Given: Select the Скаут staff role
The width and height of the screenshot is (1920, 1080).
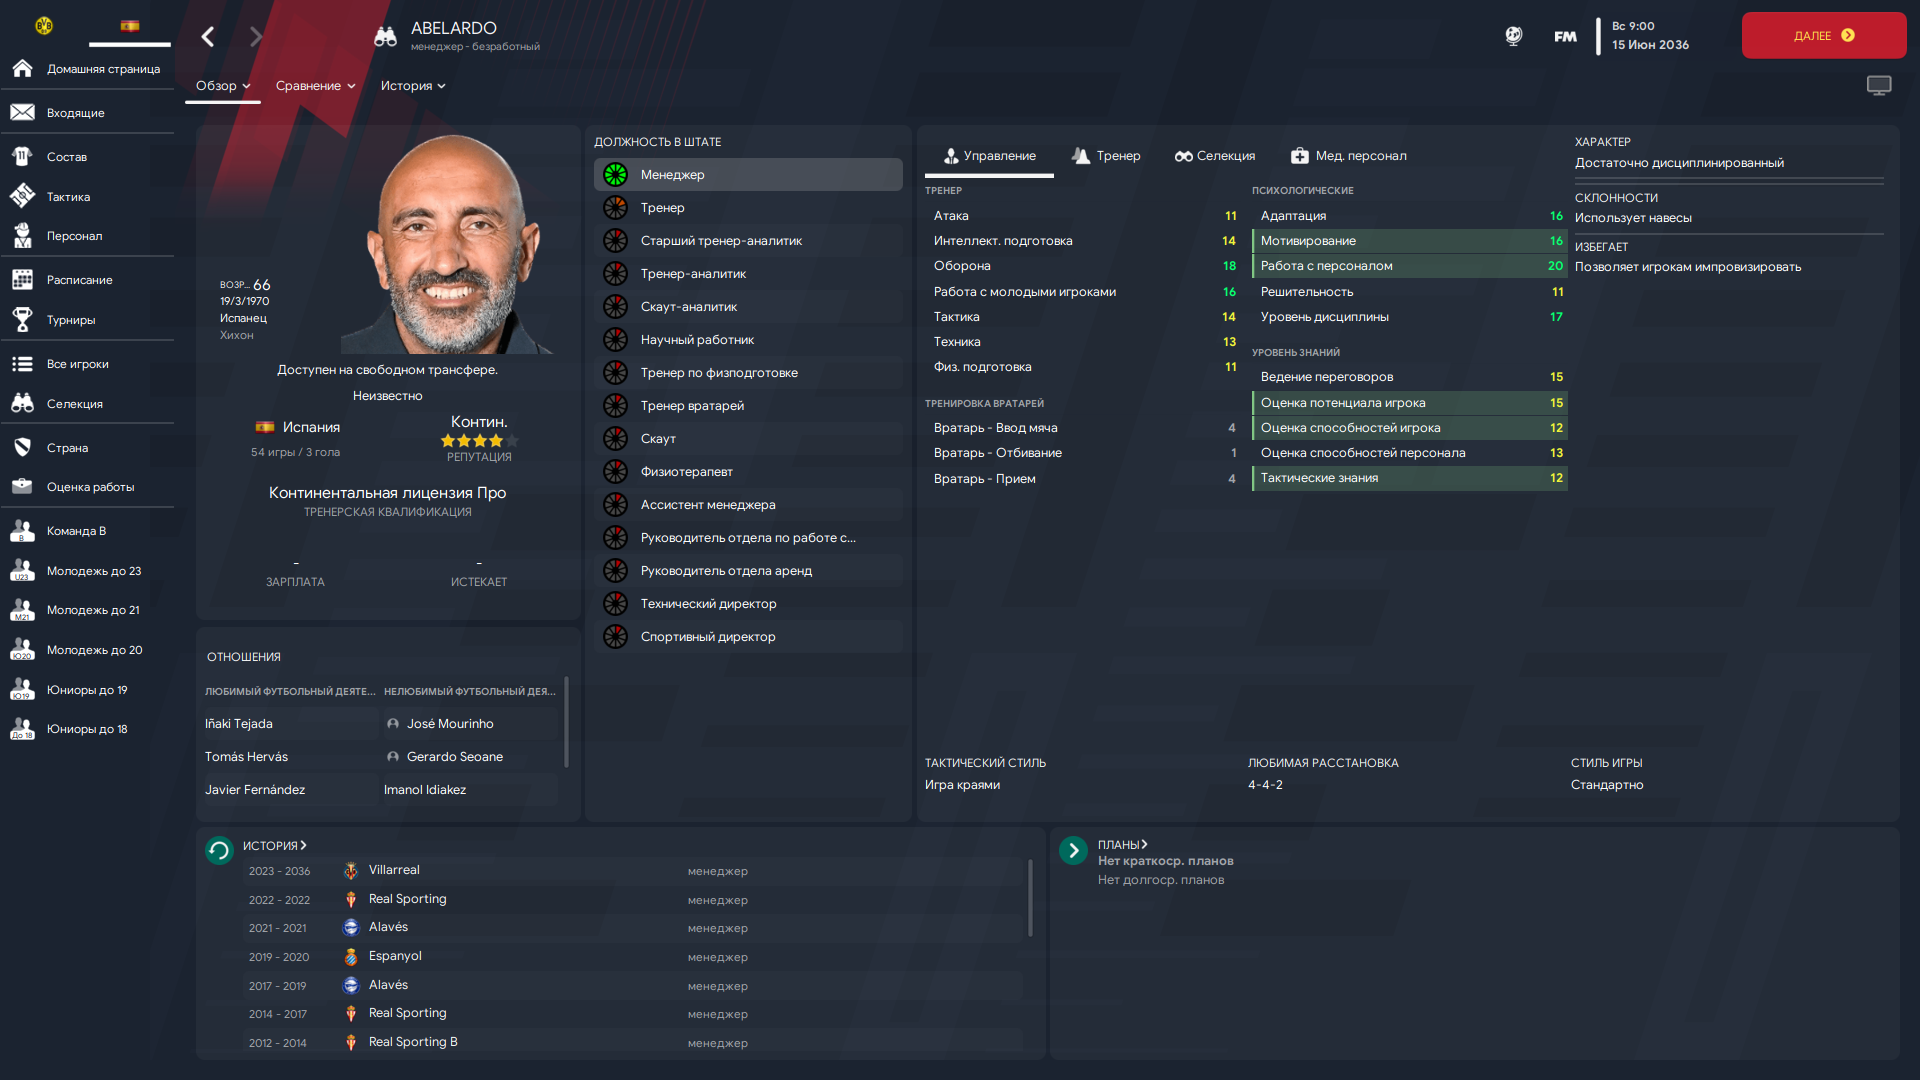Looking at the screenshot, I should (748, 438).
